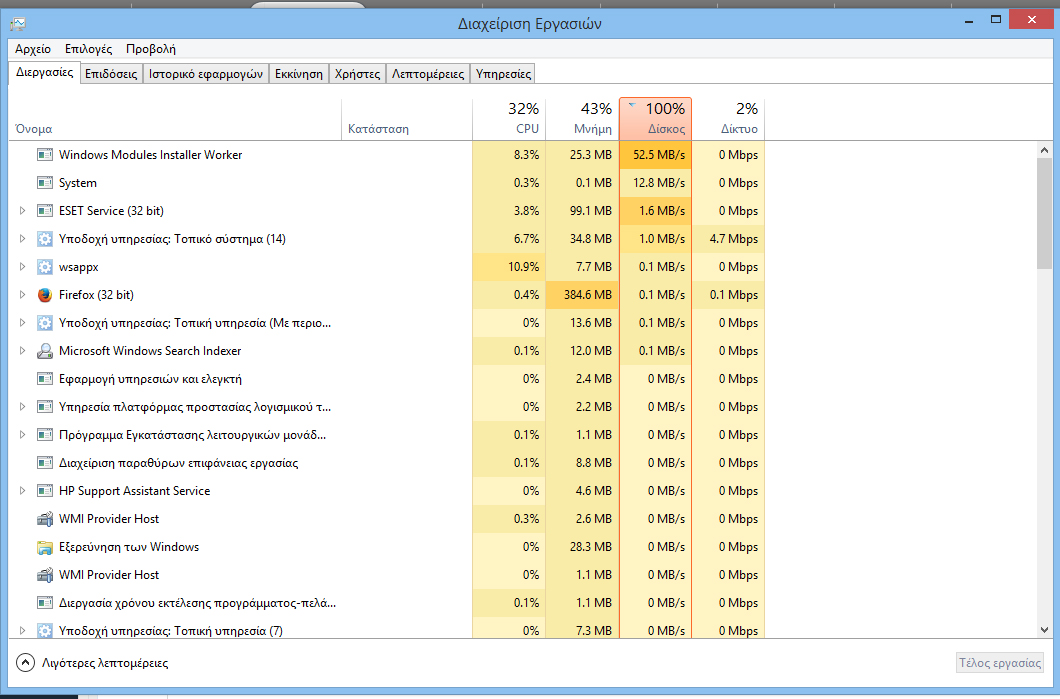The image size is (1060, 699).
Task: Switch to the Επιδόσεις tab
Action: click(112, 74)
